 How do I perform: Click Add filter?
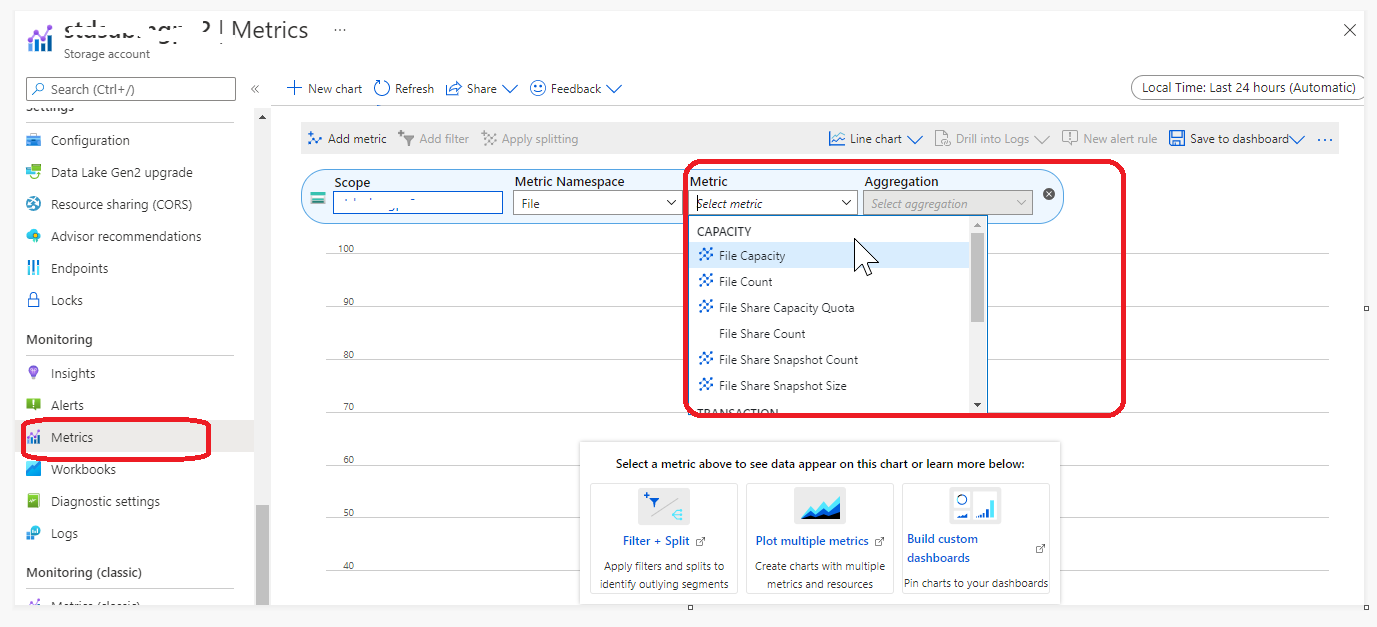coord(434,139)
